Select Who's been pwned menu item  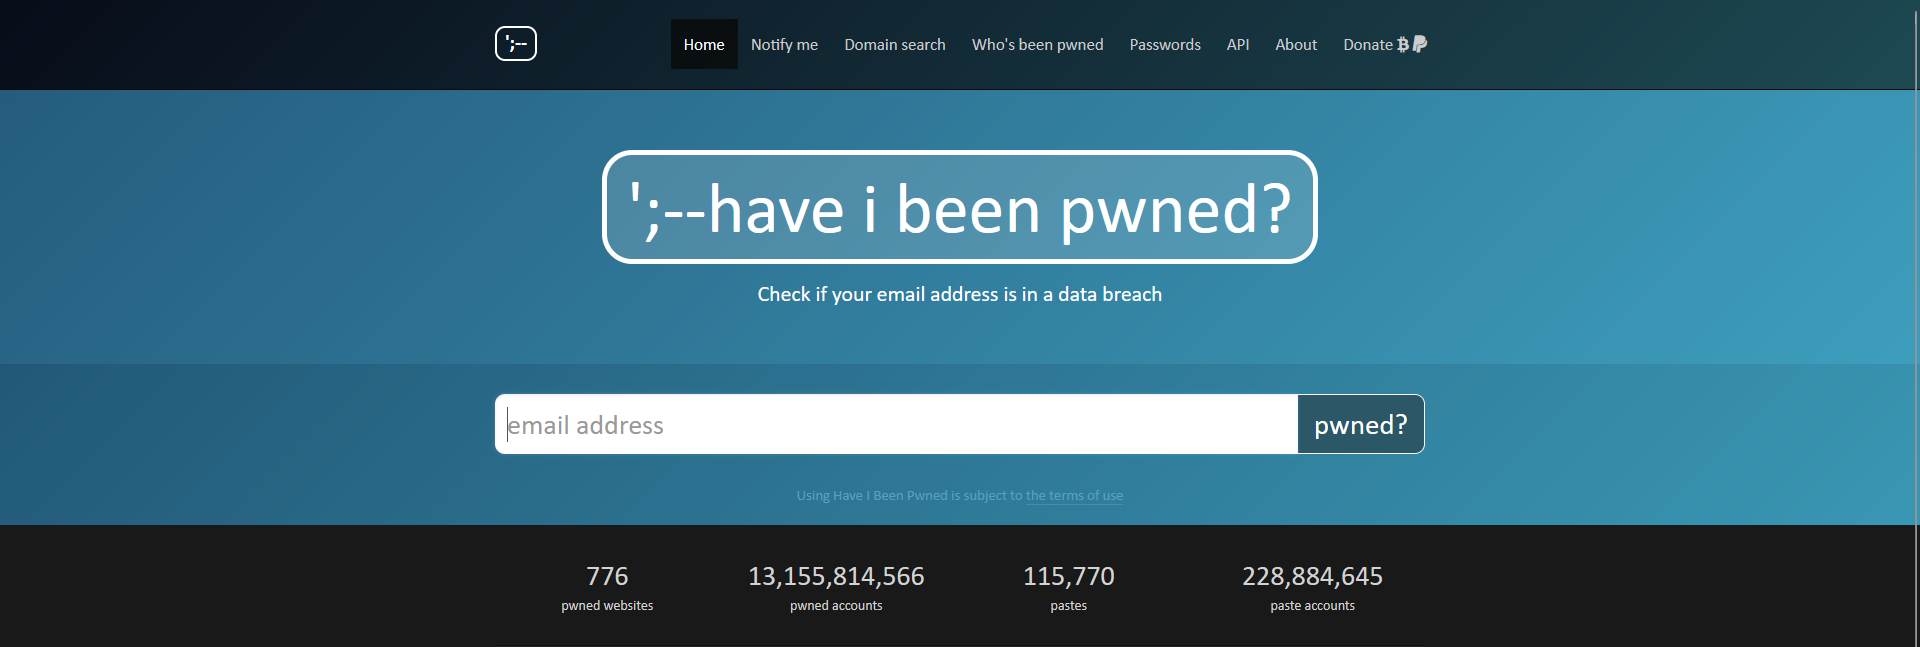[1037, 44]
